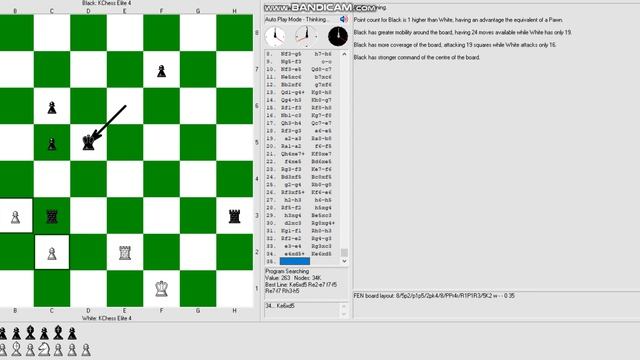The image size is (640, 360).
Task: Select move d2xc3 in the move list
Action: (x=294, y=223)
